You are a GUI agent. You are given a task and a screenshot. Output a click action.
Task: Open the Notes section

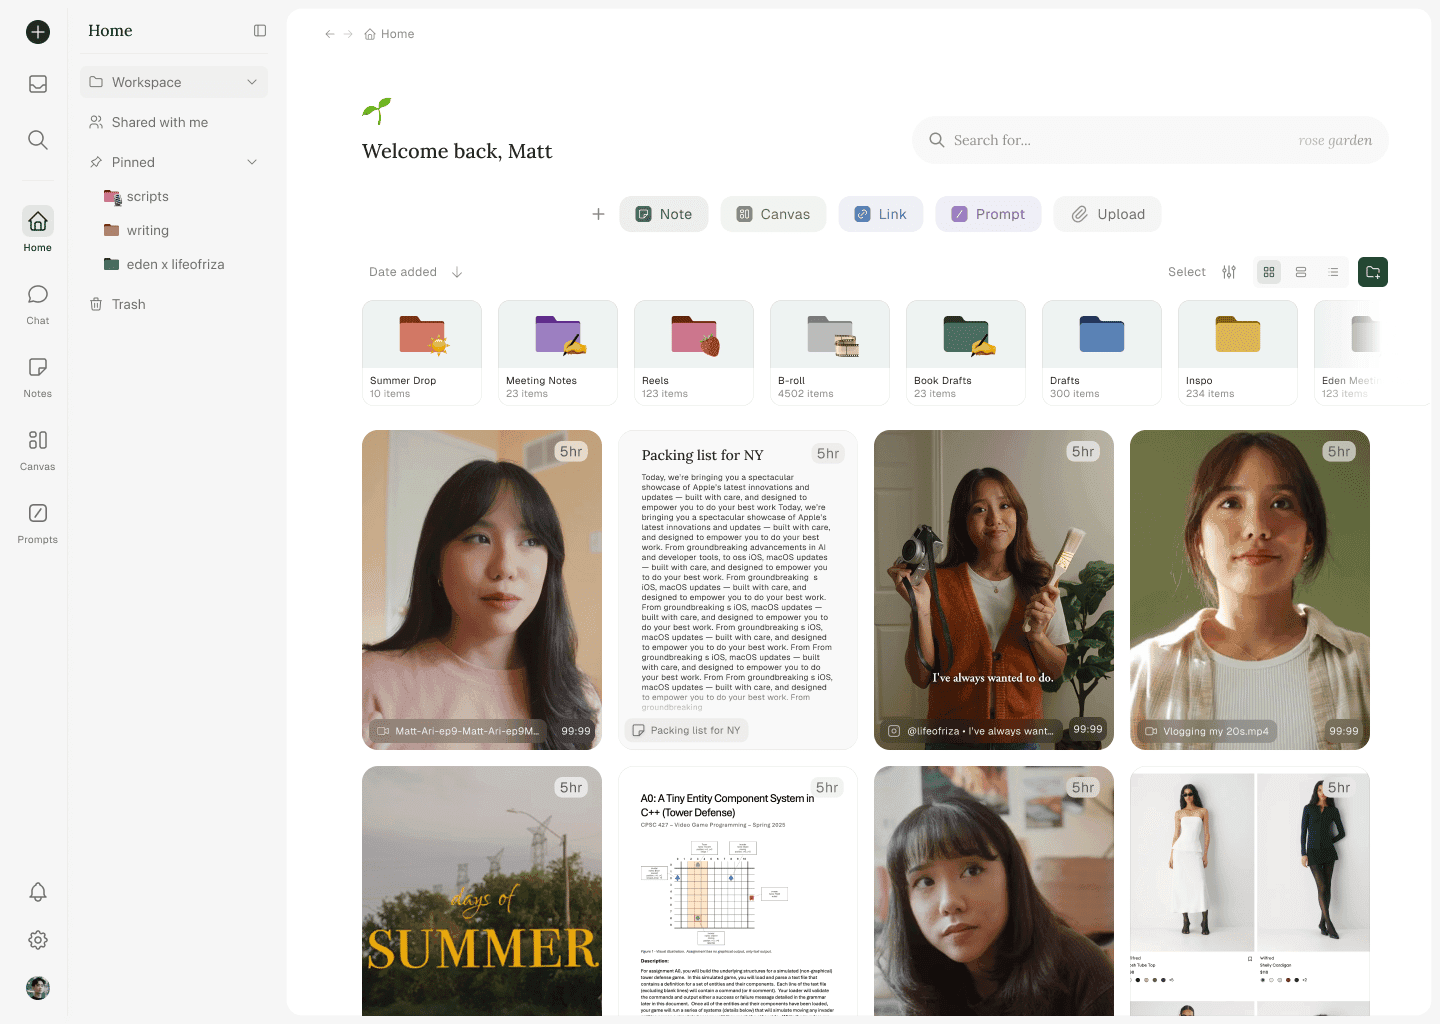point(38,376)
